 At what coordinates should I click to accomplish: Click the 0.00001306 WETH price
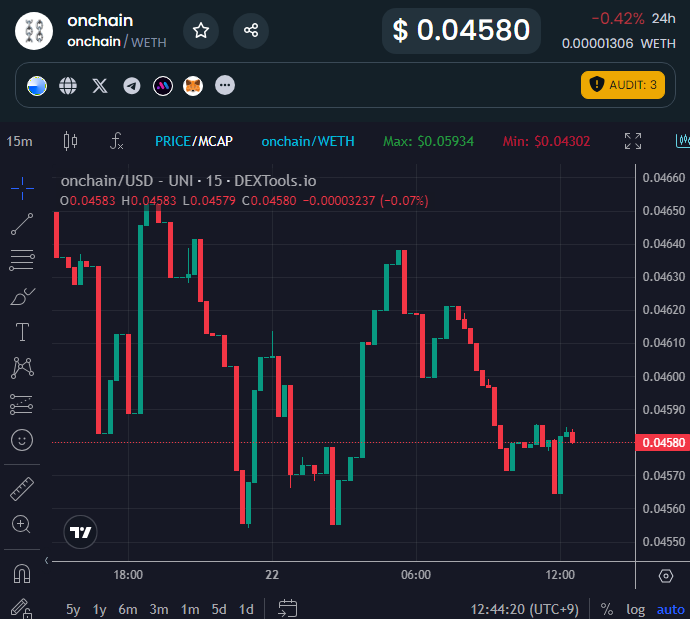point(618,44)
